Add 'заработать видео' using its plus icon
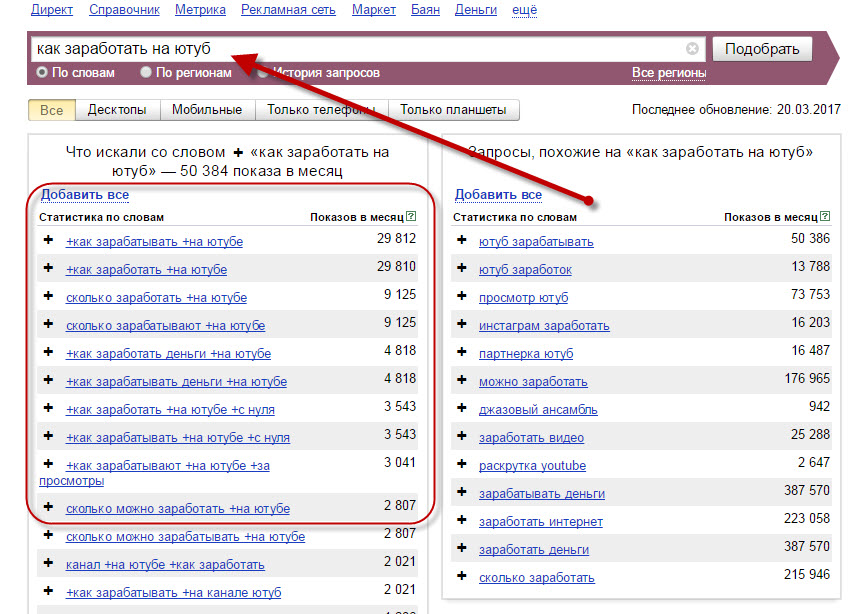856x614 pixels. [x=462, y=436]
